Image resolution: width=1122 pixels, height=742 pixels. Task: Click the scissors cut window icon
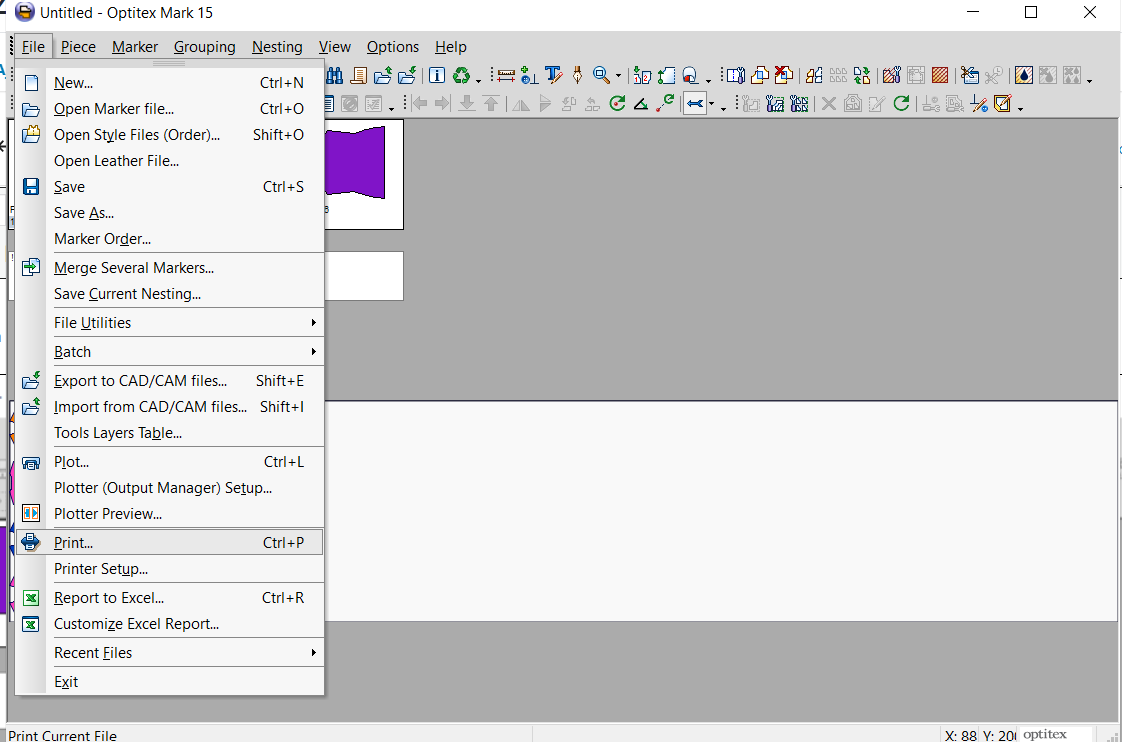[970, 75]
